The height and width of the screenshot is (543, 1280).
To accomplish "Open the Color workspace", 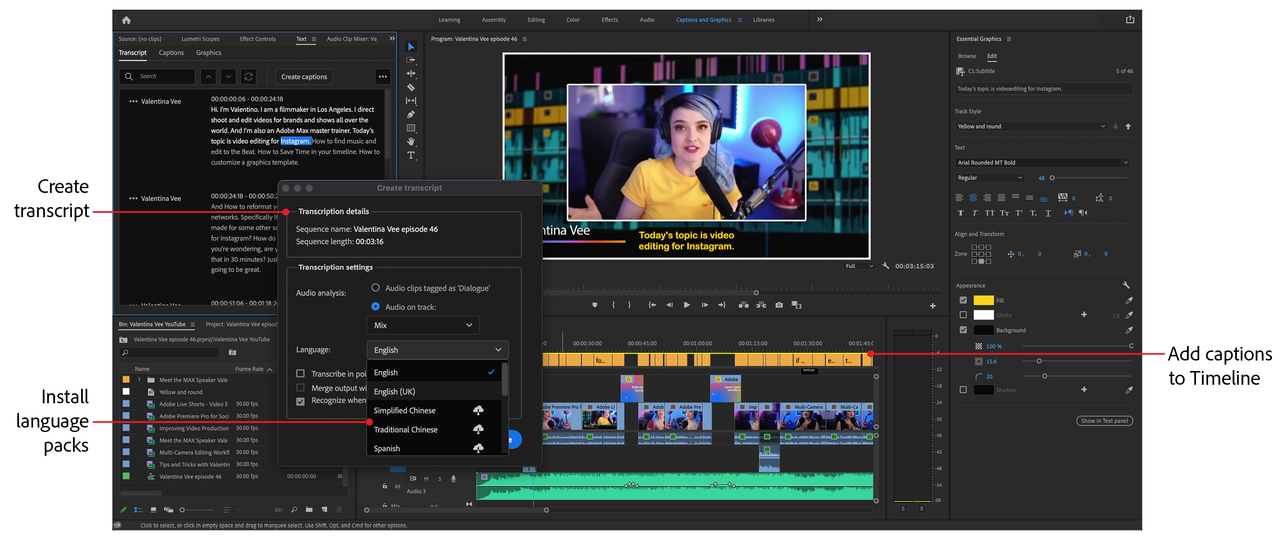I will click(x=573, y=19).
